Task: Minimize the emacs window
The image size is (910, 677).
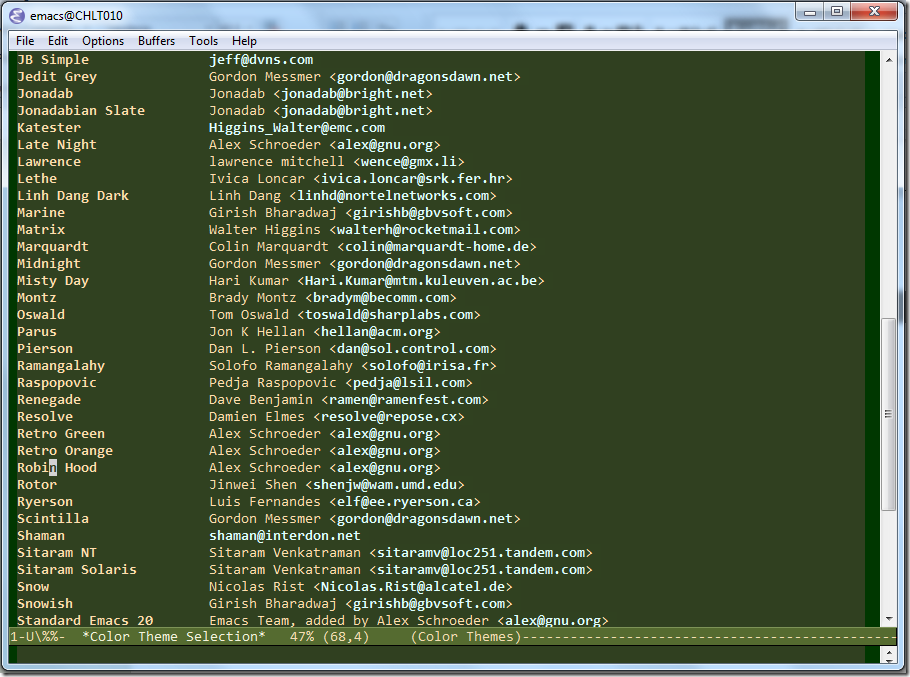Action: [x=810, y=12]
